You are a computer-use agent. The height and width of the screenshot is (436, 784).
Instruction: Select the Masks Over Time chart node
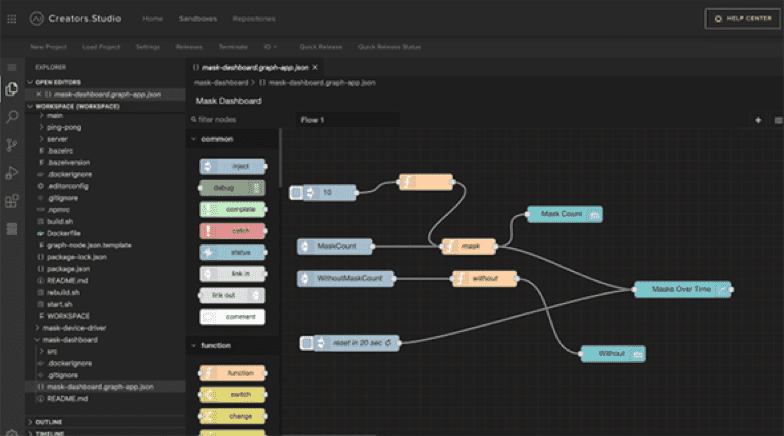[682, 289]
